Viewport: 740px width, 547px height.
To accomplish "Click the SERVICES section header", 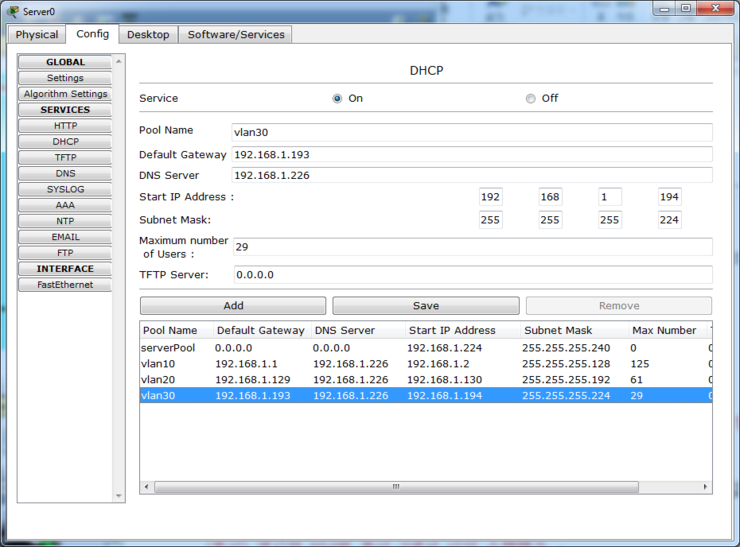I will tap(65, 109).
